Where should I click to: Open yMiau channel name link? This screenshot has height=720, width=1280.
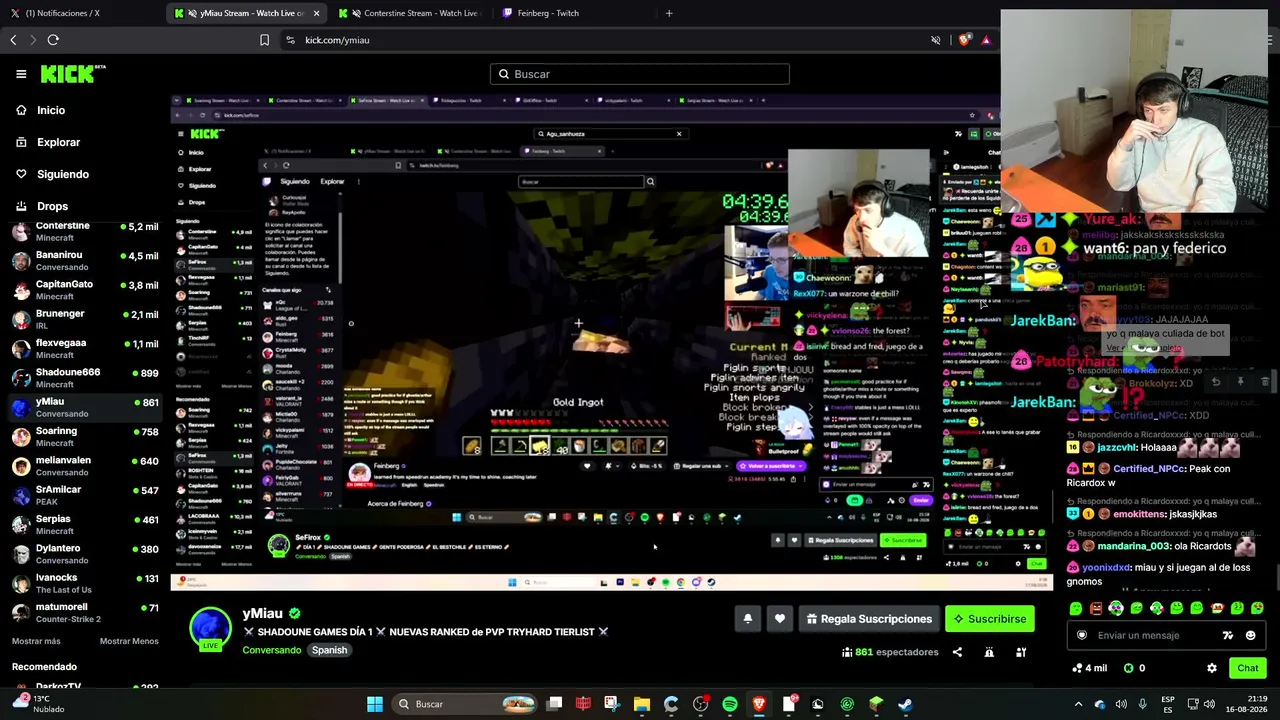click(263, 613)
